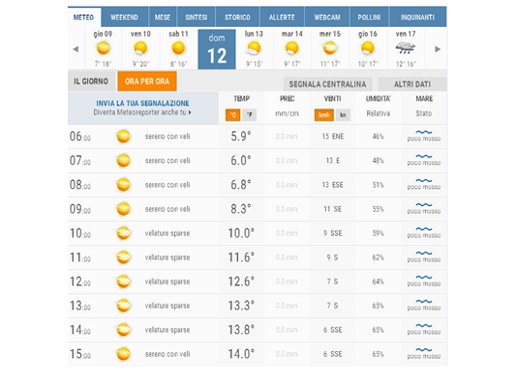
Task: Go to next days with right arrow
Action: click(438, 49)
